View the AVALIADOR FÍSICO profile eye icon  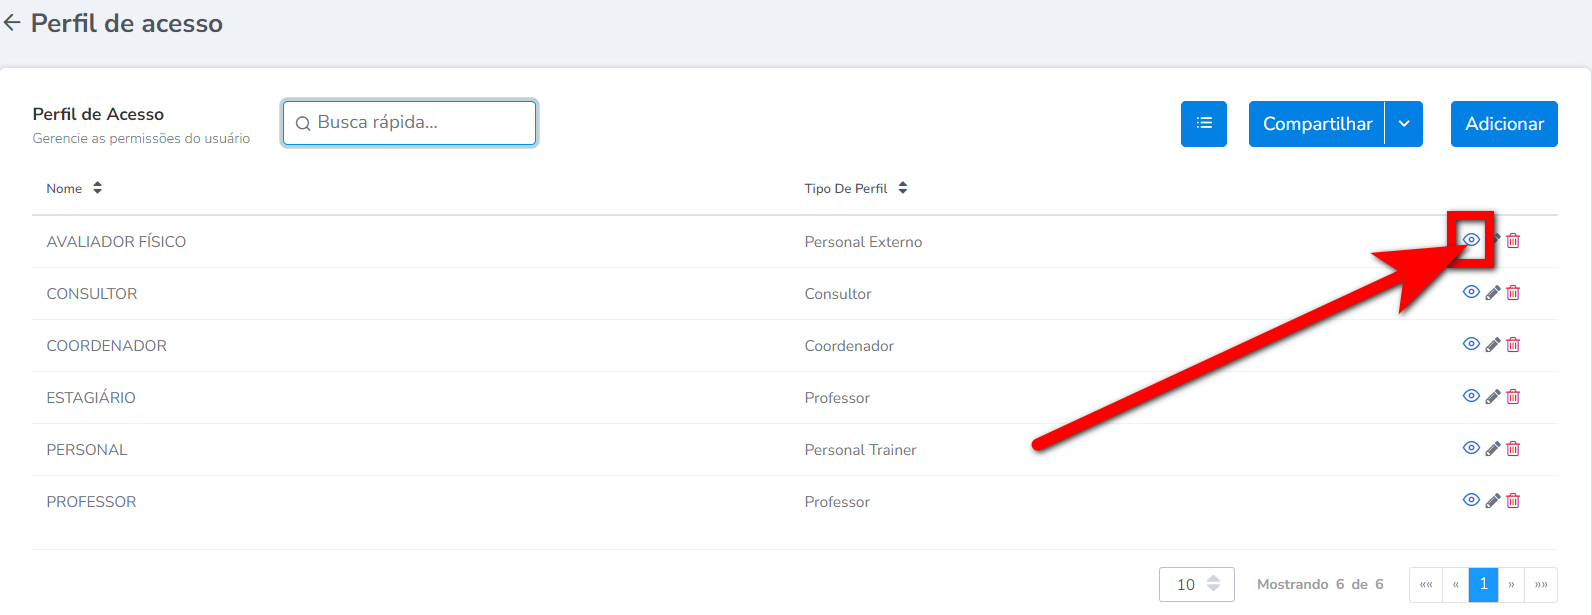pyautogui.click(x=1471, y=240)
